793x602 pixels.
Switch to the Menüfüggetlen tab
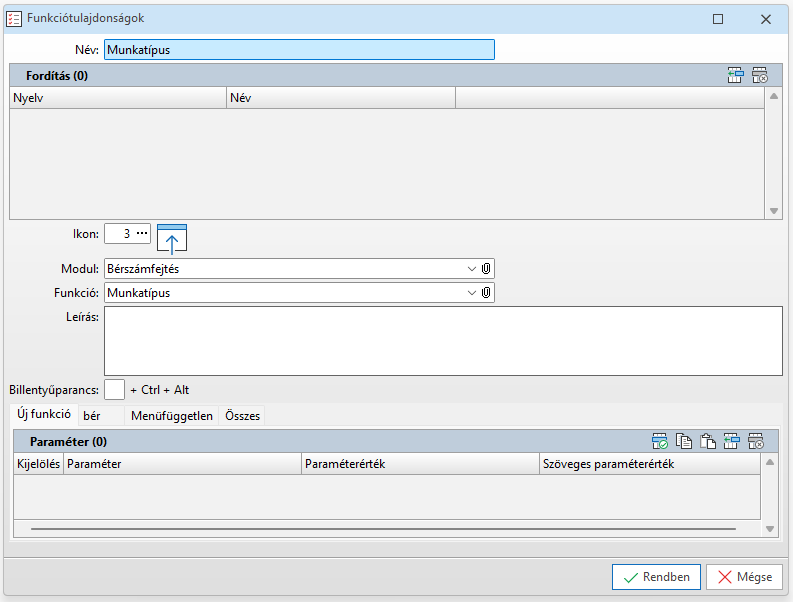point(172,416)
